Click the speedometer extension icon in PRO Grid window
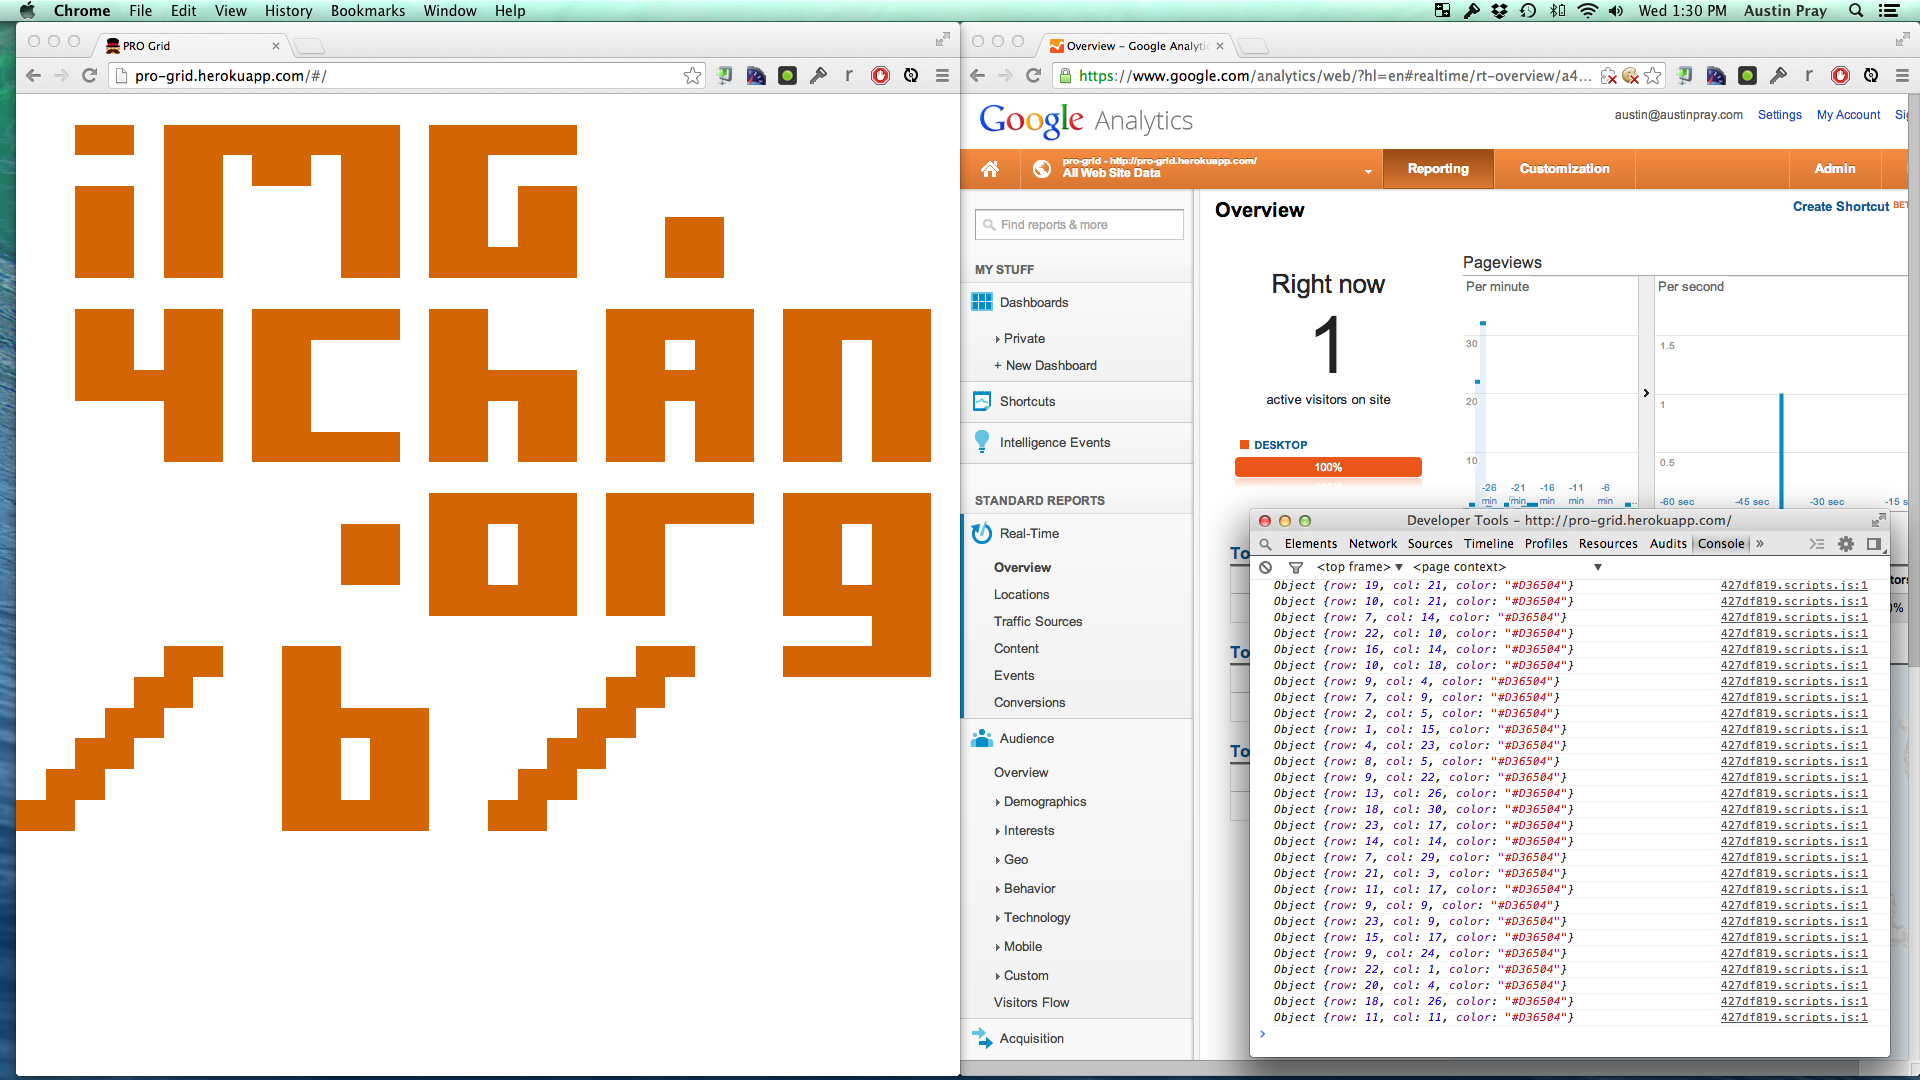The height and width of the screenshot is (1080, 1920). pyautogui.click(x=756, y=76)
